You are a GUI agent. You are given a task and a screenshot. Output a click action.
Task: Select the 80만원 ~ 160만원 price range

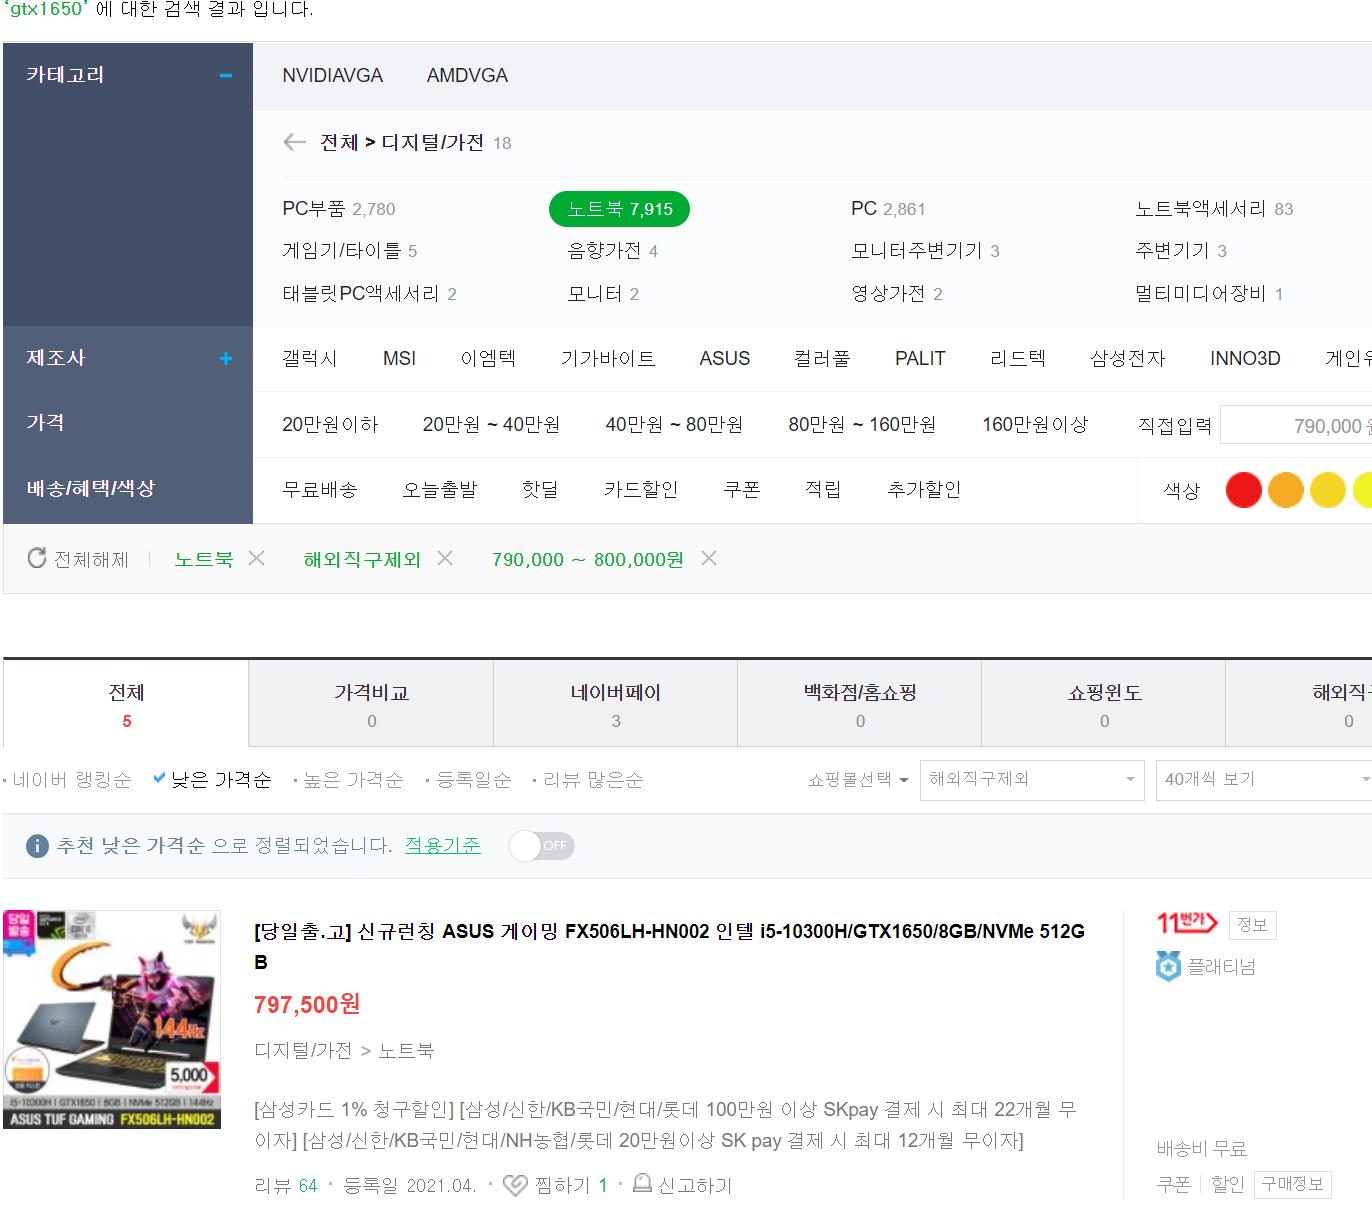pyautogui.click(x=862, y=424)
